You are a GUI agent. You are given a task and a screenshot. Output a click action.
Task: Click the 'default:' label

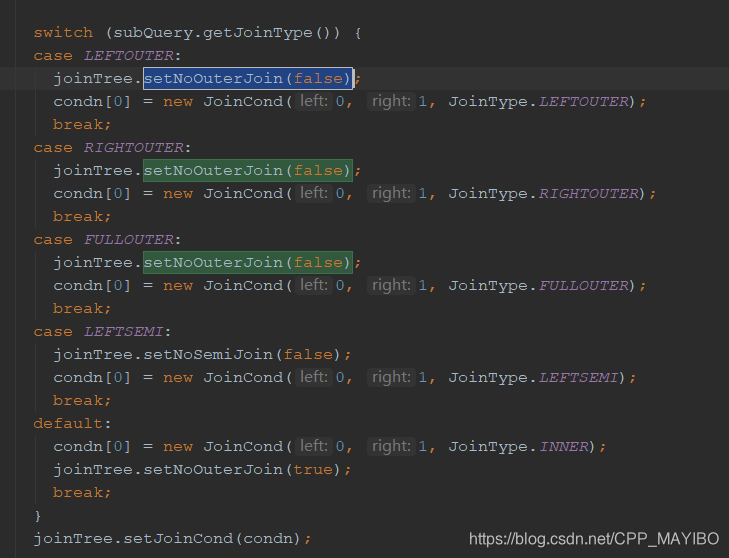(x=72, y=424)
